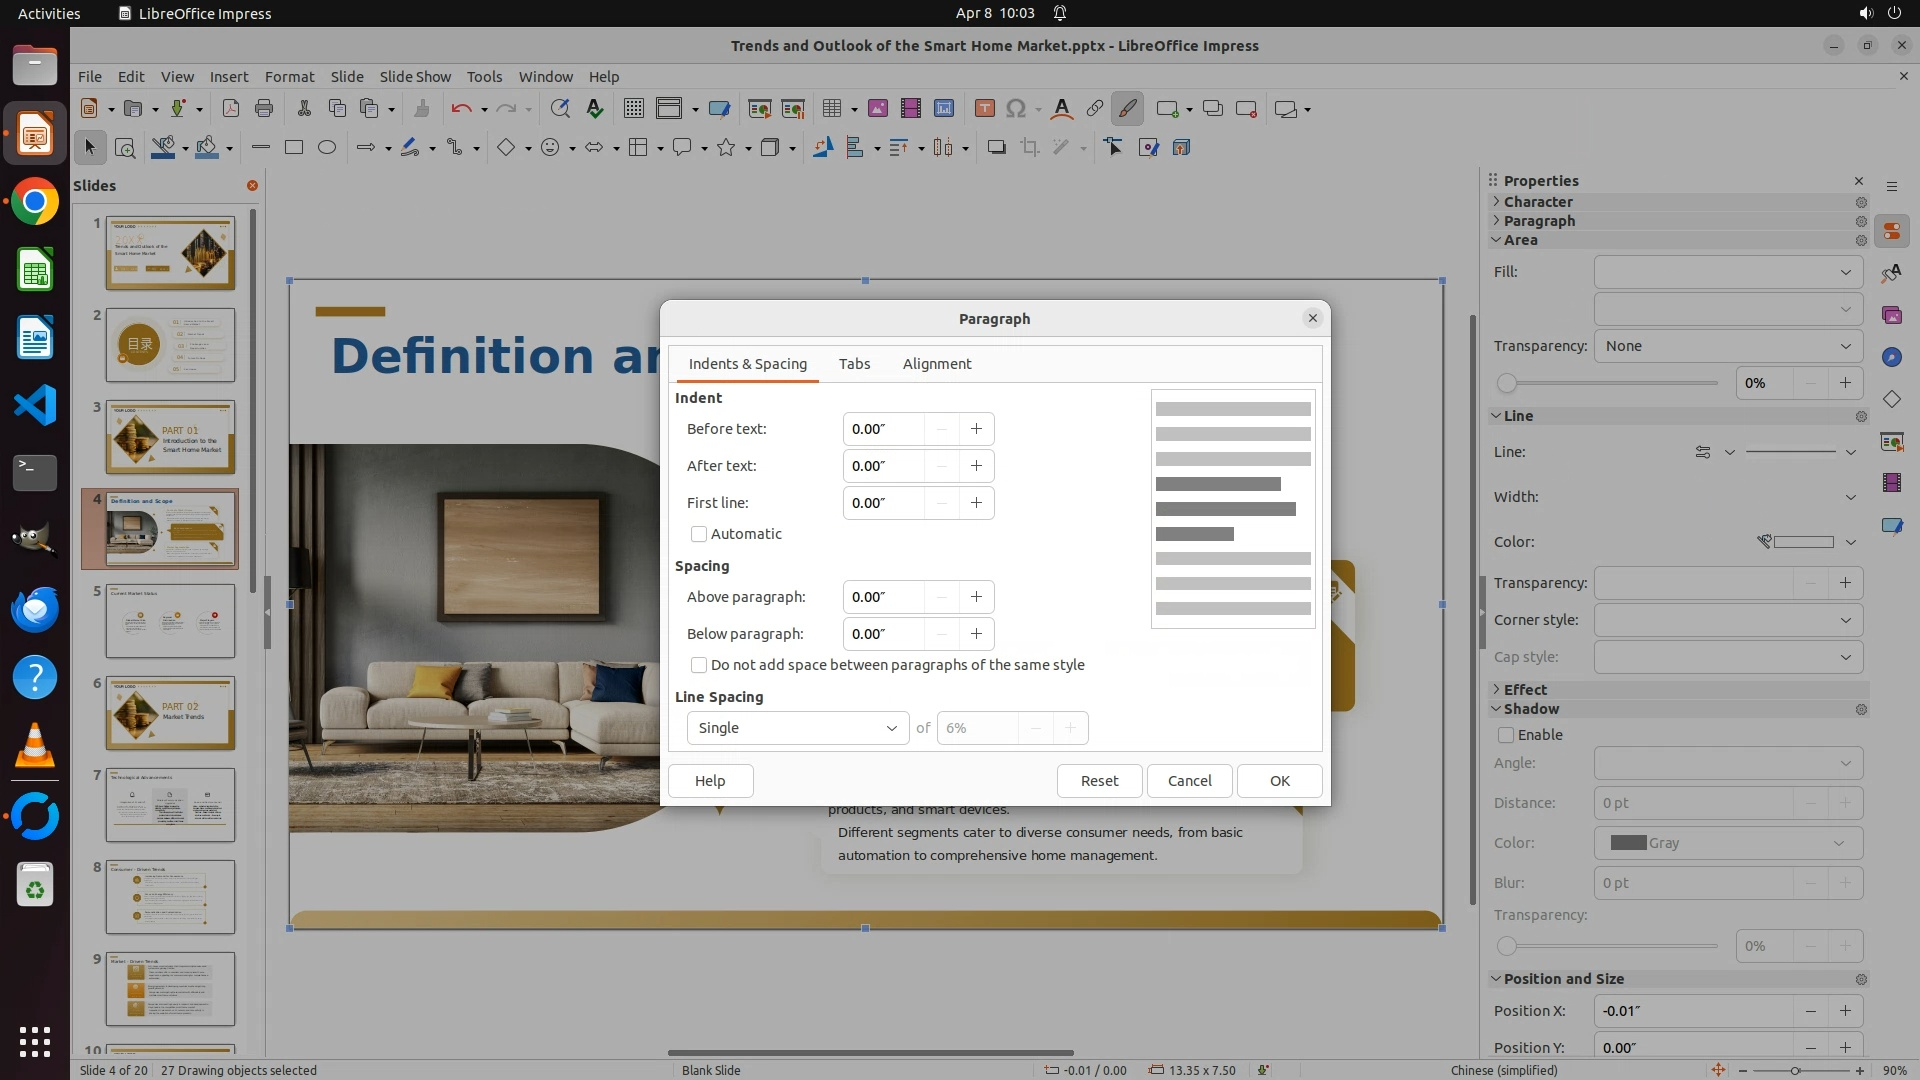Select the Ellipse drawing tool
1920x1080 pixels.
click(327, 148)
